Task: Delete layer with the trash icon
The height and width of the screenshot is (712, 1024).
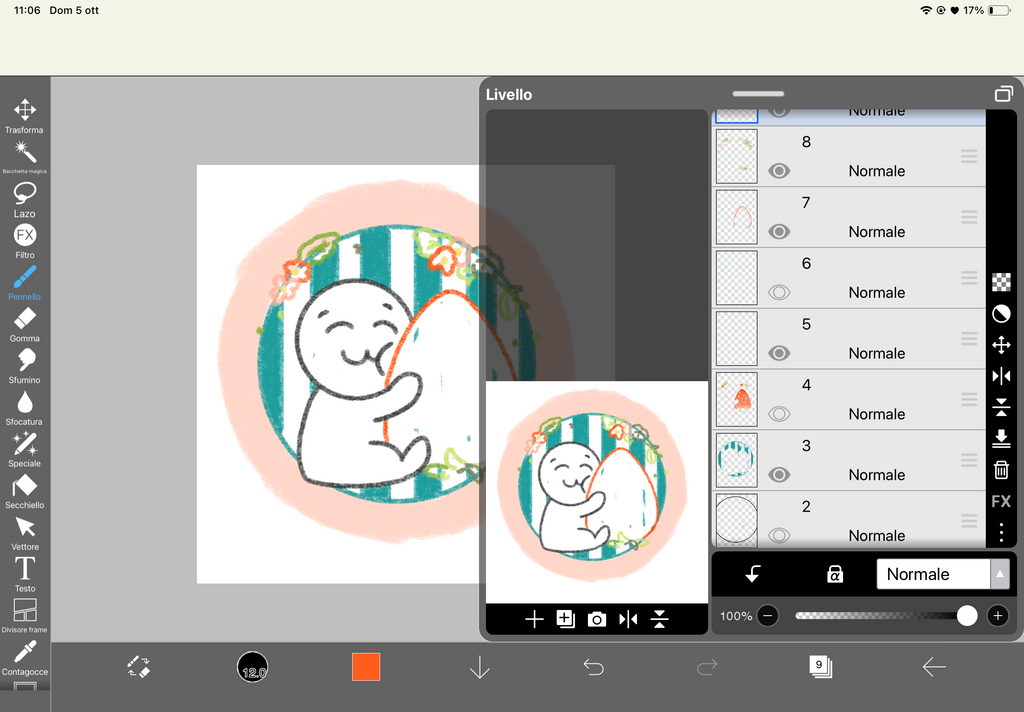Action: point(1000,469)
